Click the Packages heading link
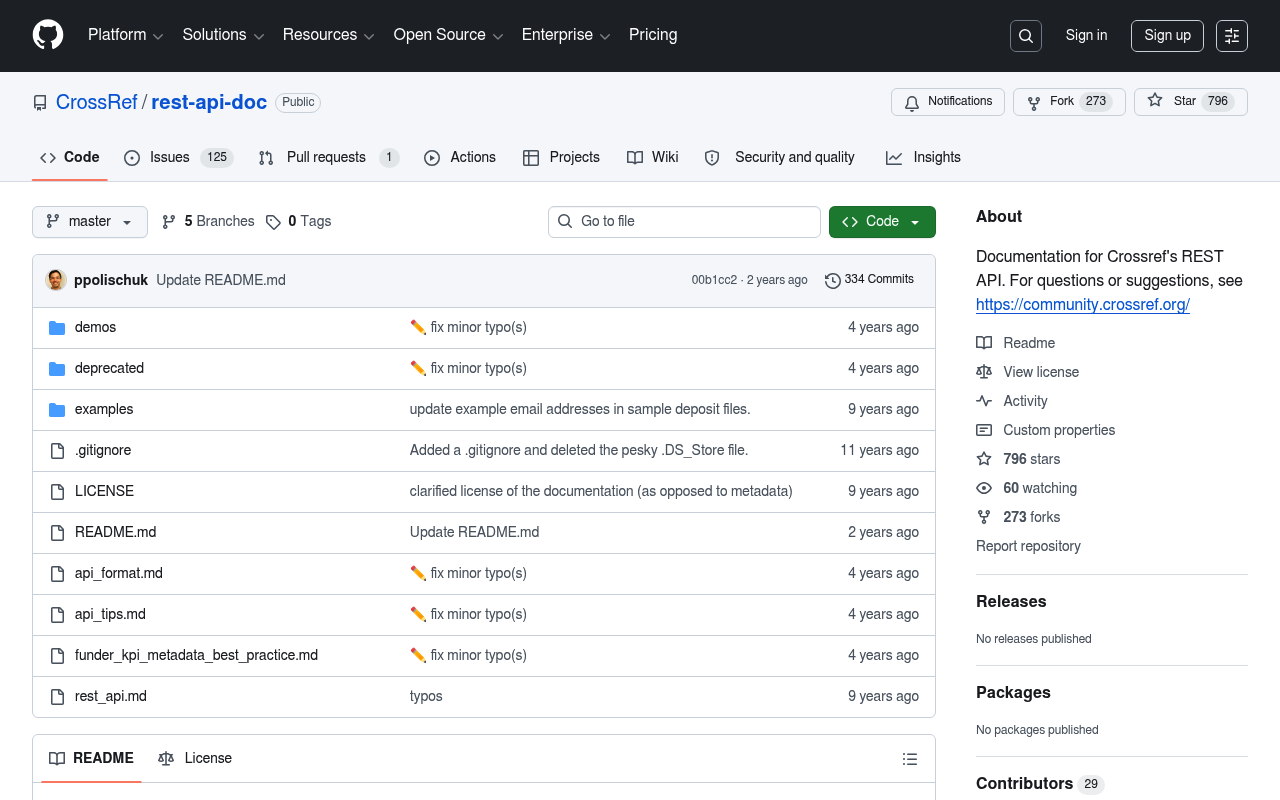This screenshot has height=800, width=1280. pos(1013,692)
